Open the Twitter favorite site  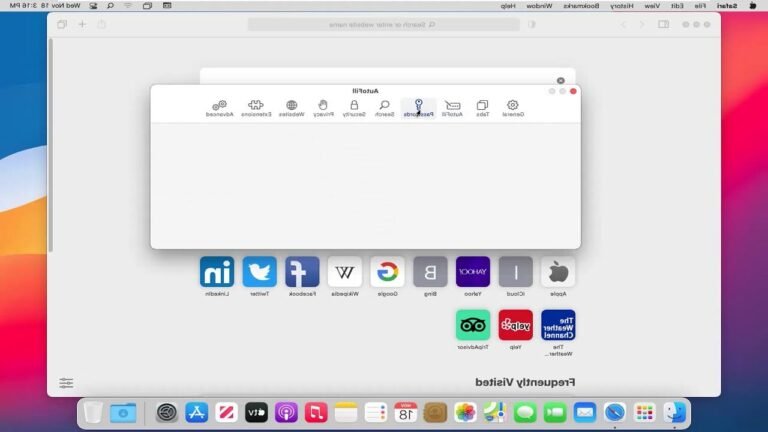point(260,272)
